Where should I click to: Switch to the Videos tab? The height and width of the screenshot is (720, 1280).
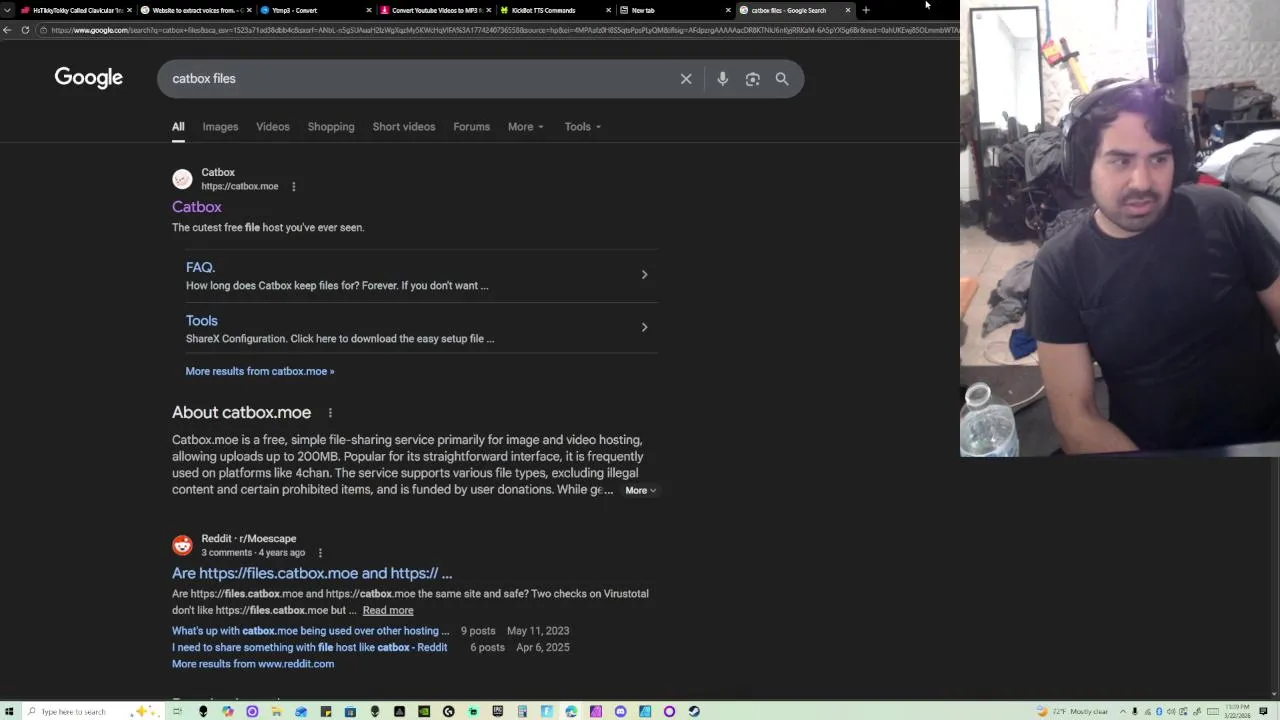[x=272, y=127]
